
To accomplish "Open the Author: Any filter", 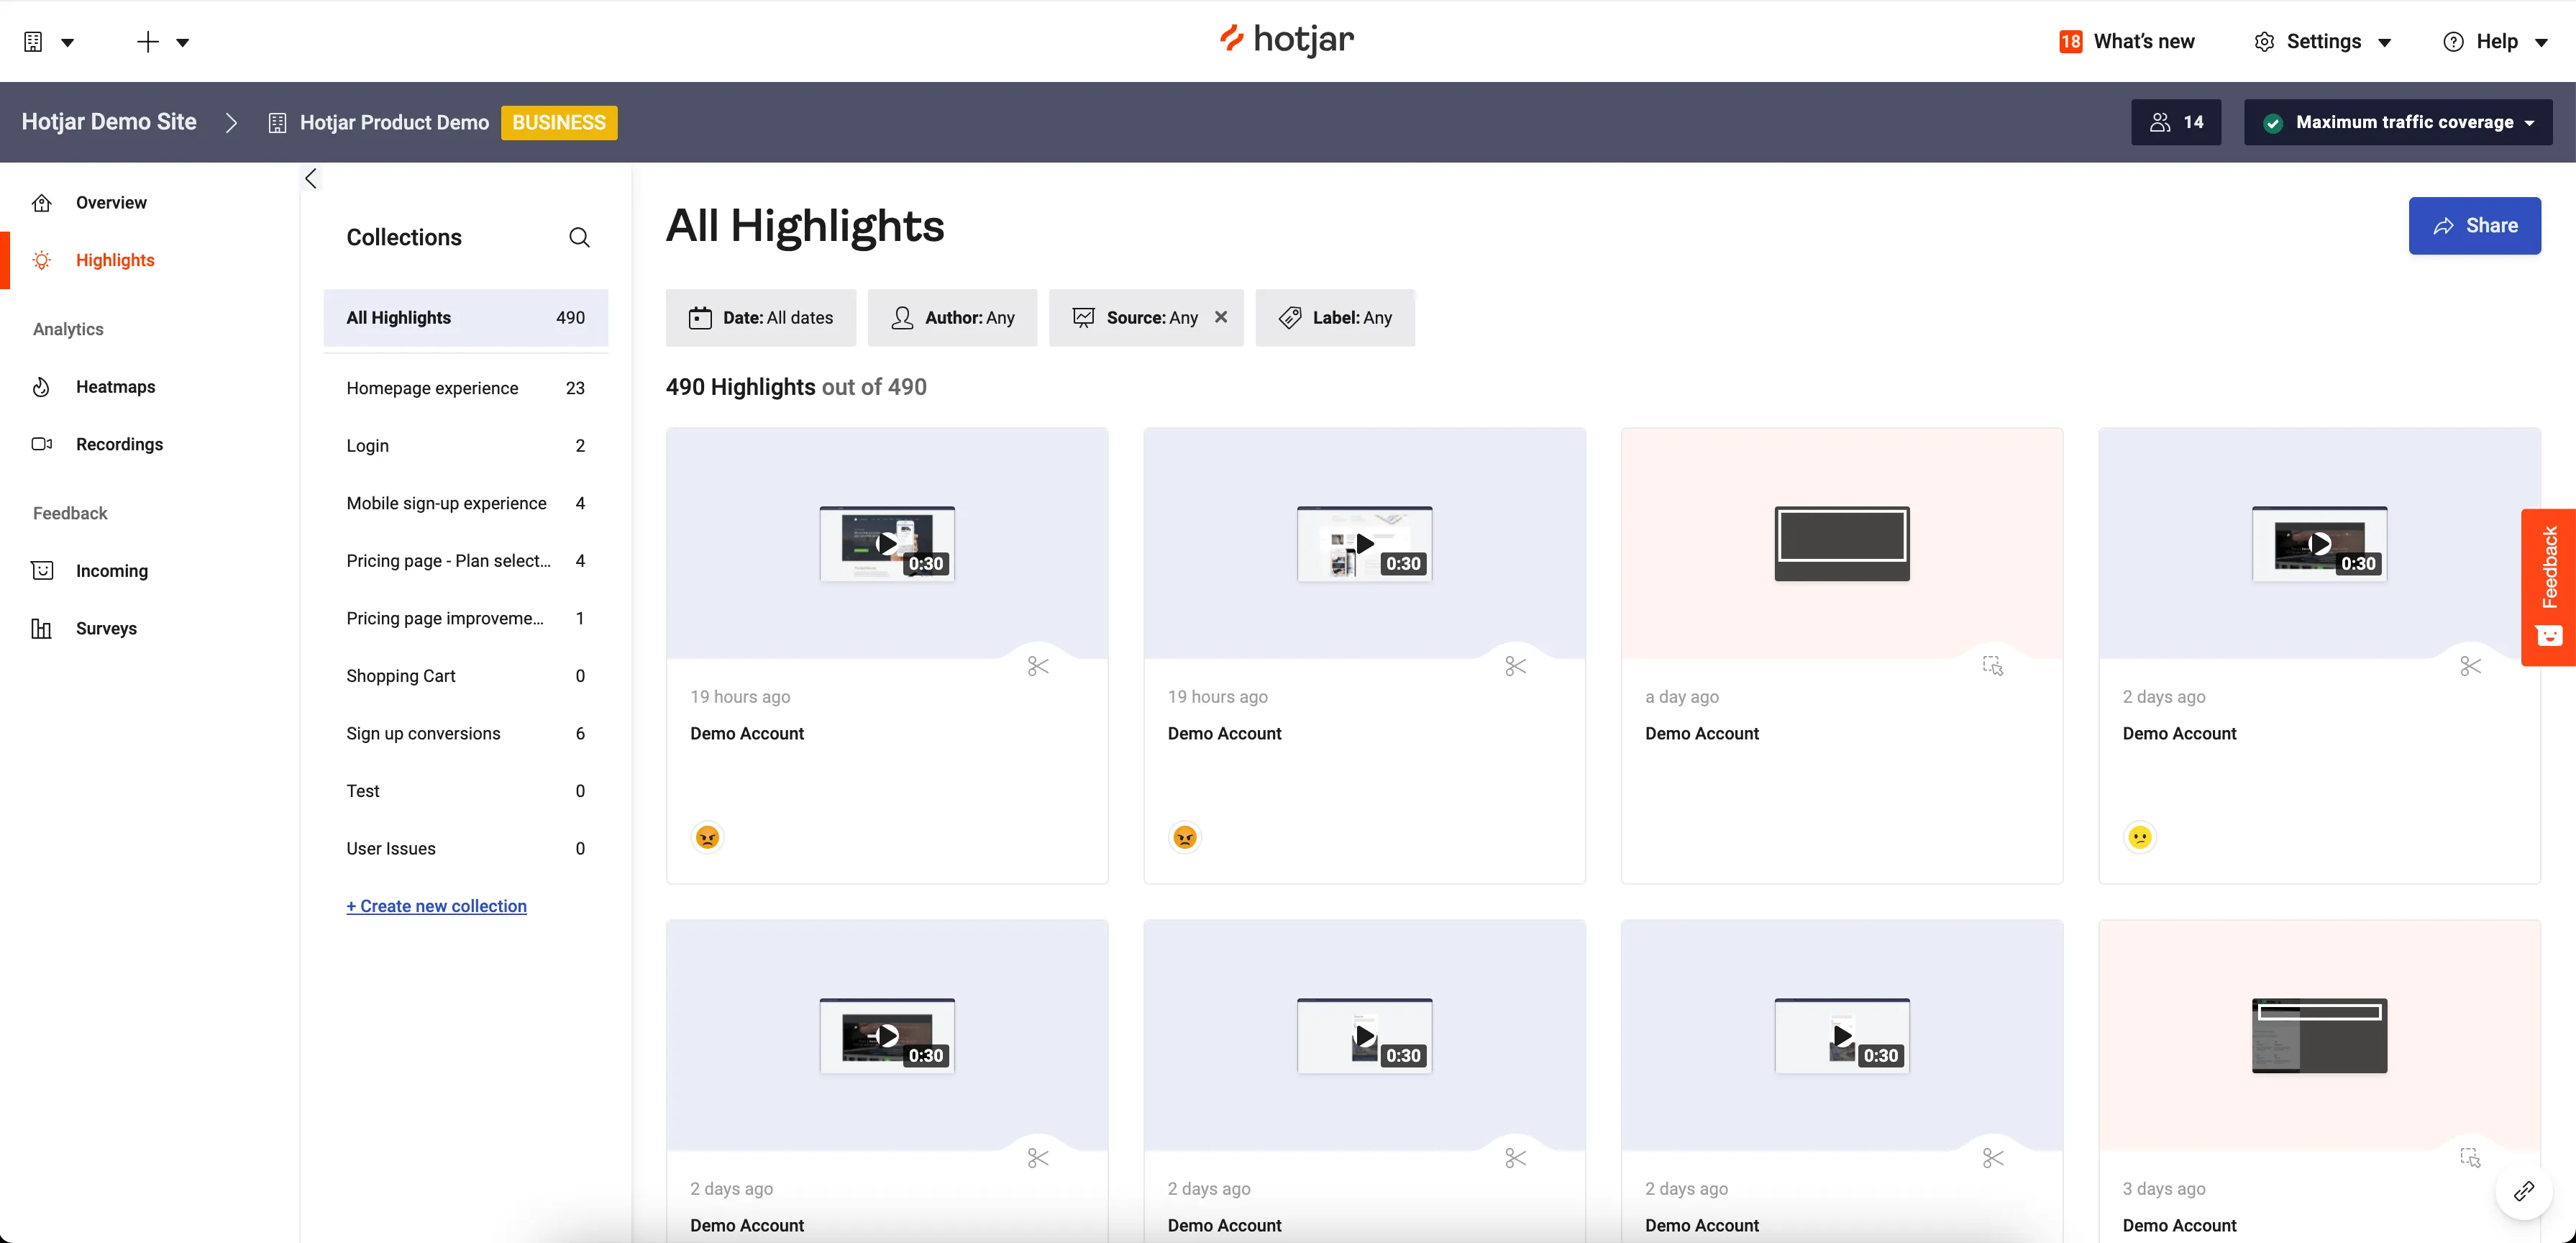I will click(952, 318).
